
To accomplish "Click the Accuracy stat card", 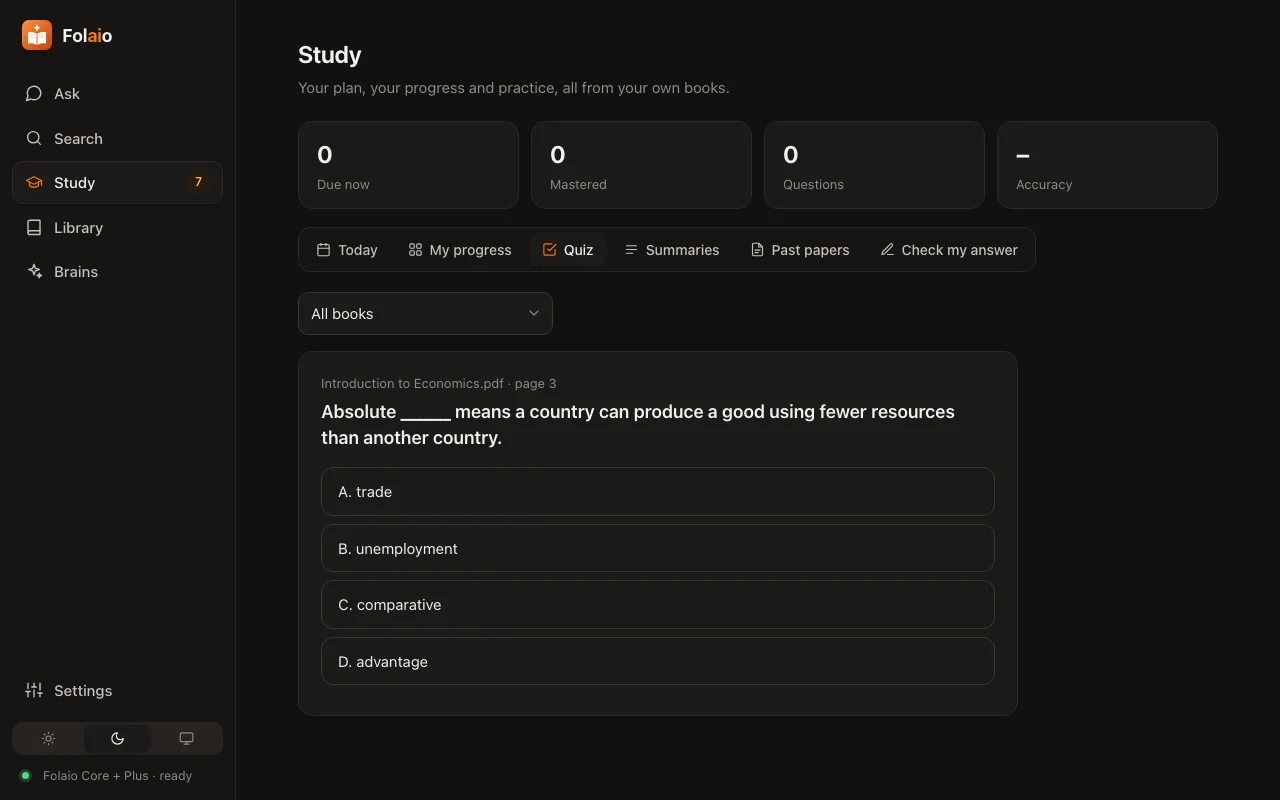I will pos(1107,165).
